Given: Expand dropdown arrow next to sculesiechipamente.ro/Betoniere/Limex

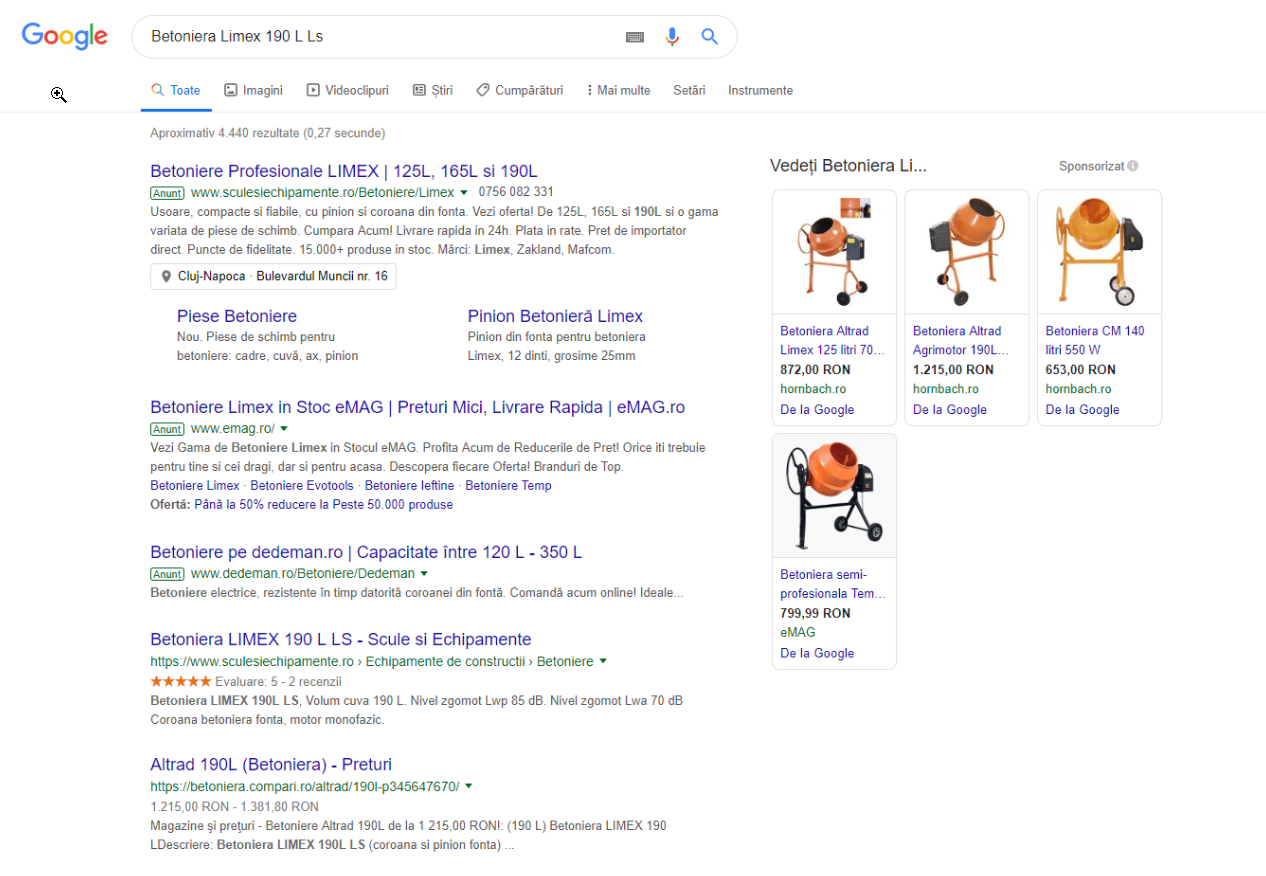Looking at the screenshot, I should click(464, 192).
